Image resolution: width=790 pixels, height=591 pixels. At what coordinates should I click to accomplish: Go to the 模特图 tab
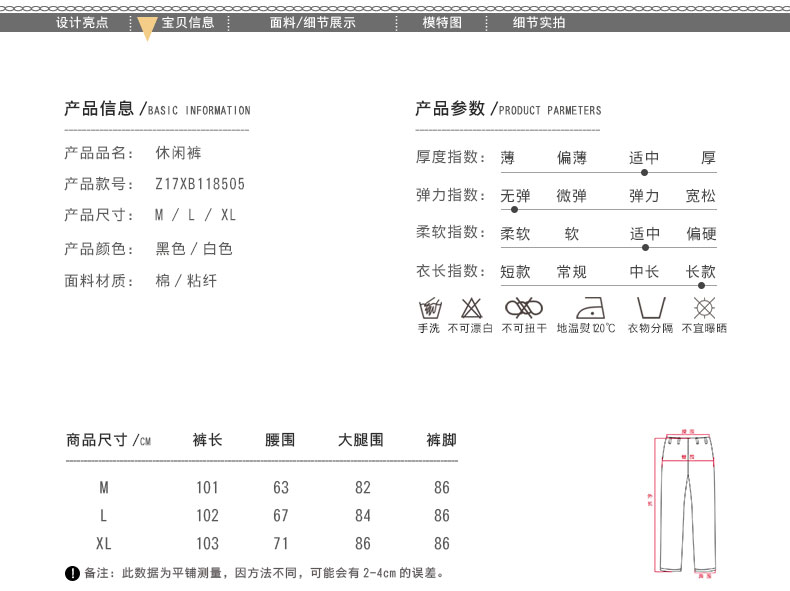pyautogui.click(x=442, y=22)
